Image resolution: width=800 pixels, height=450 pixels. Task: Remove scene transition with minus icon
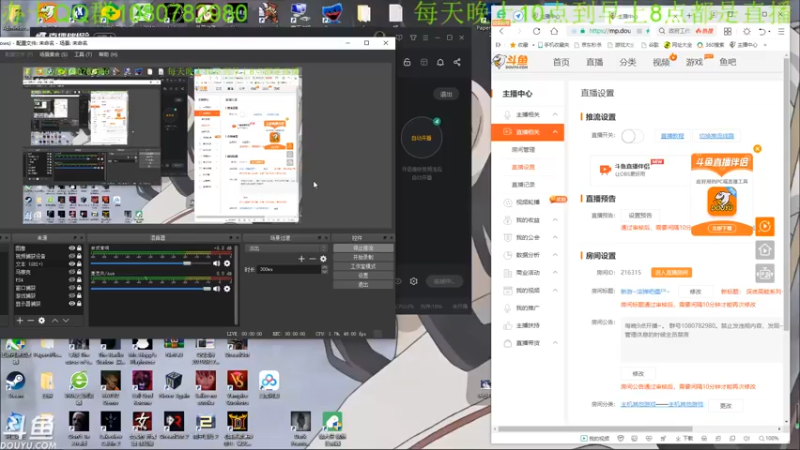312,259
